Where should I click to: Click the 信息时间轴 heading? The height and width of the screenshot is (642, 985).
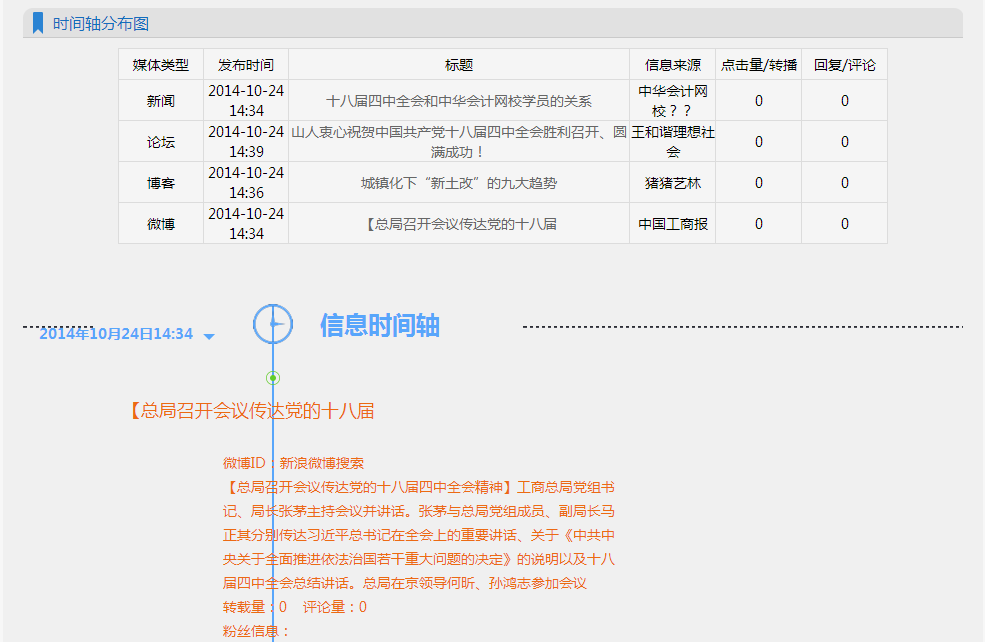click(380, 325)
